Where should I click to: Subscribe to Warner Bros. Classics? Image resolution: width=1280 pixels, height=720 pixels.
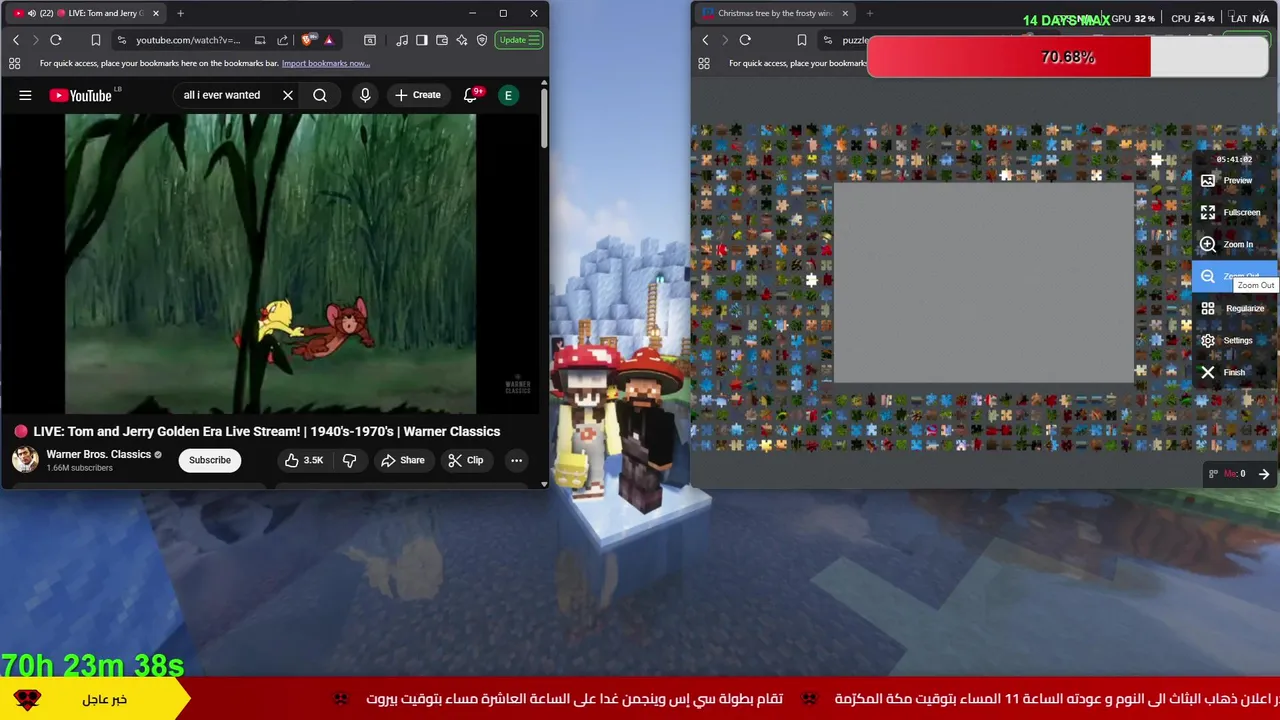(x=210, y=460)
